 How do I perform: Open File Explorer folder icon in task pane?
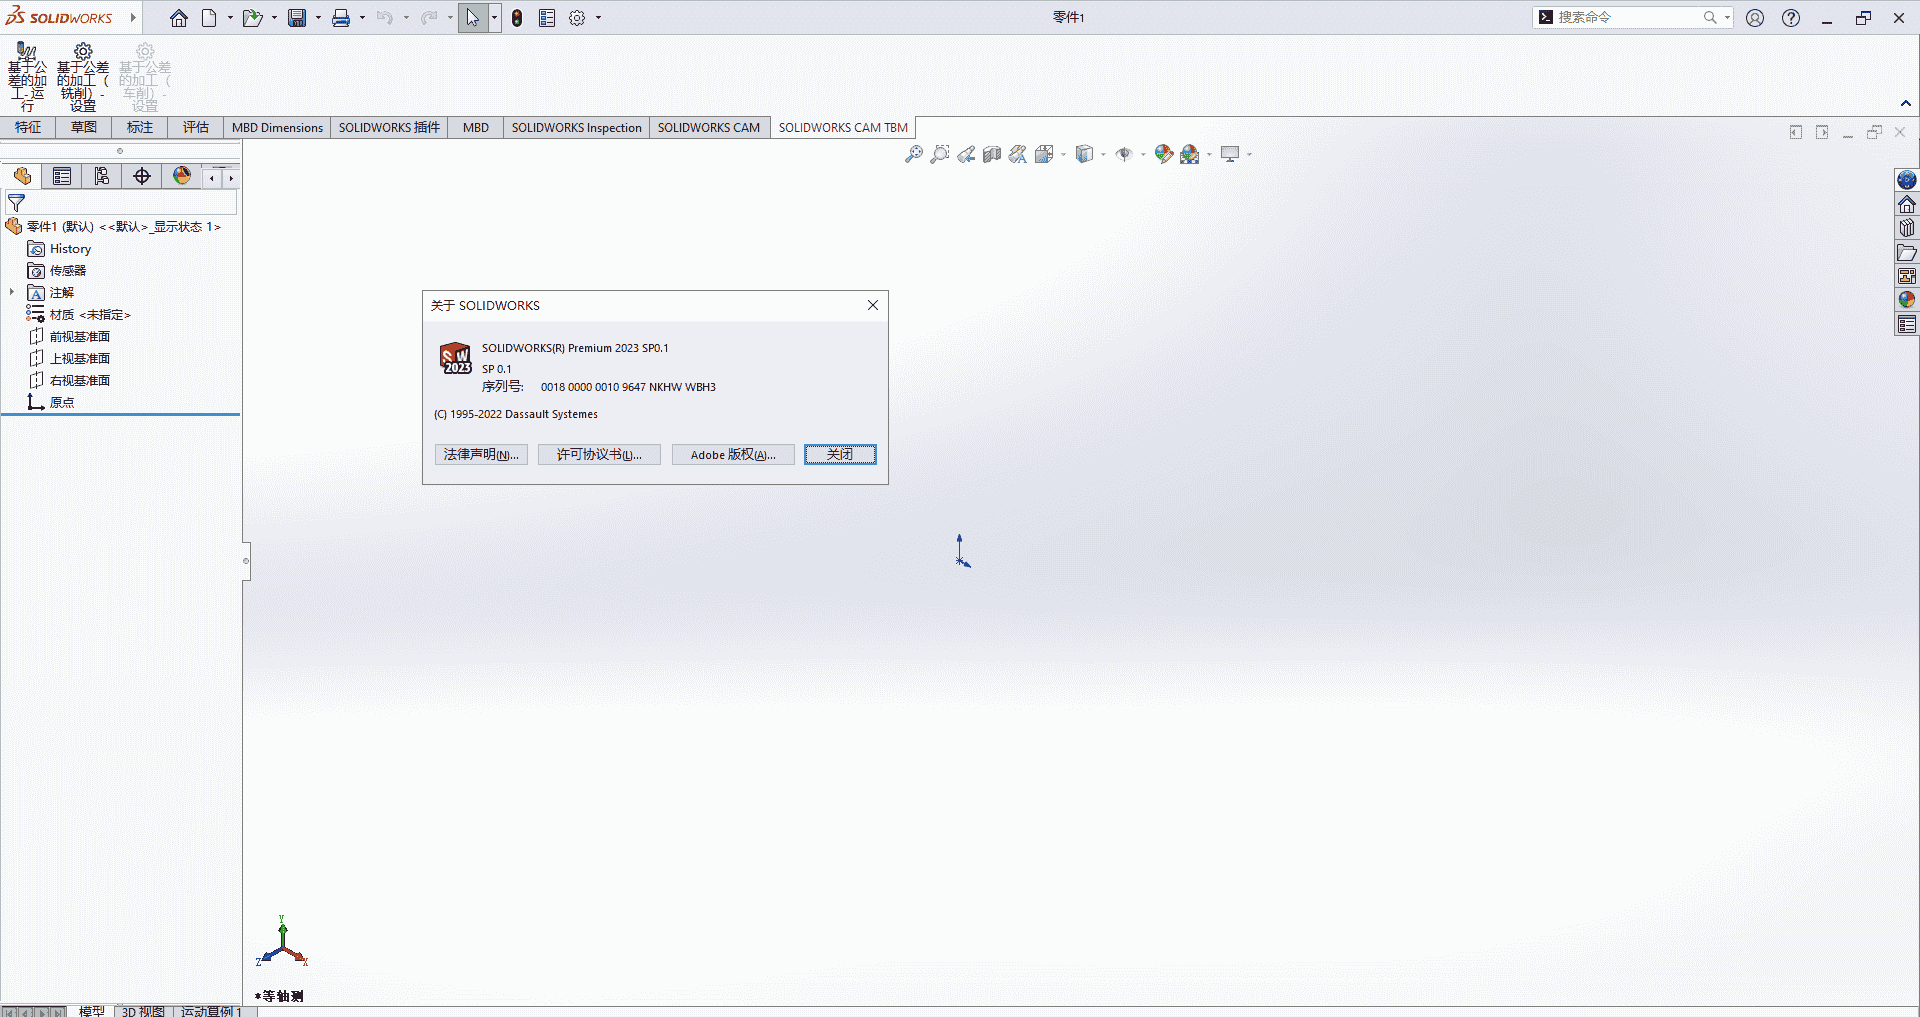click(1907, 252)
